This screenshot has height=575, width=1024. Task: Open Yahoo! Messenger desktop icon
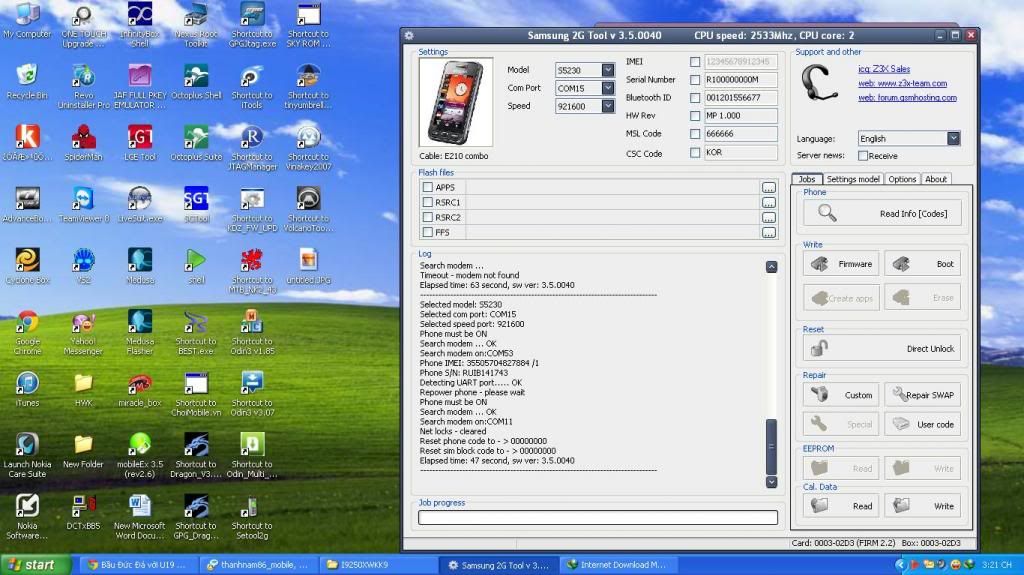[x=84, y=333]
